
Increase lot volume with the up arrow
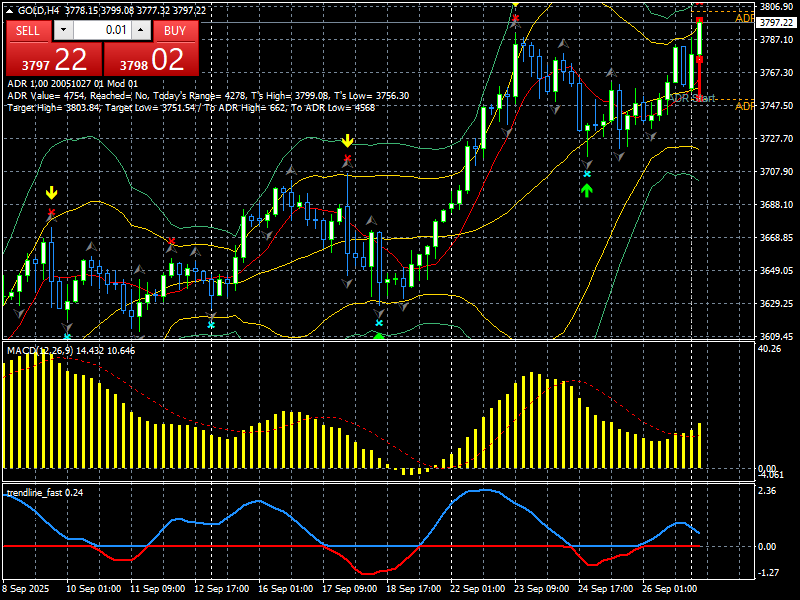click(x=141, y=30)
